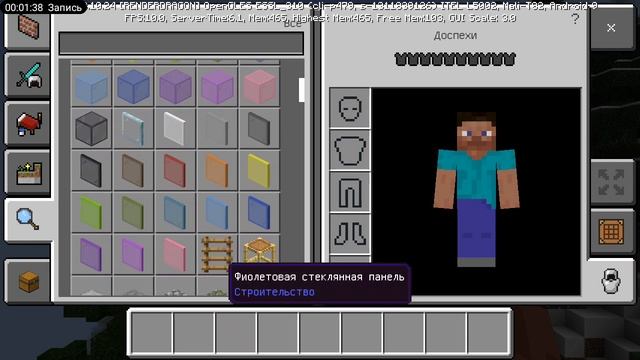
Task: Close the inventory with the X button
Action: [x=611, y=28]
